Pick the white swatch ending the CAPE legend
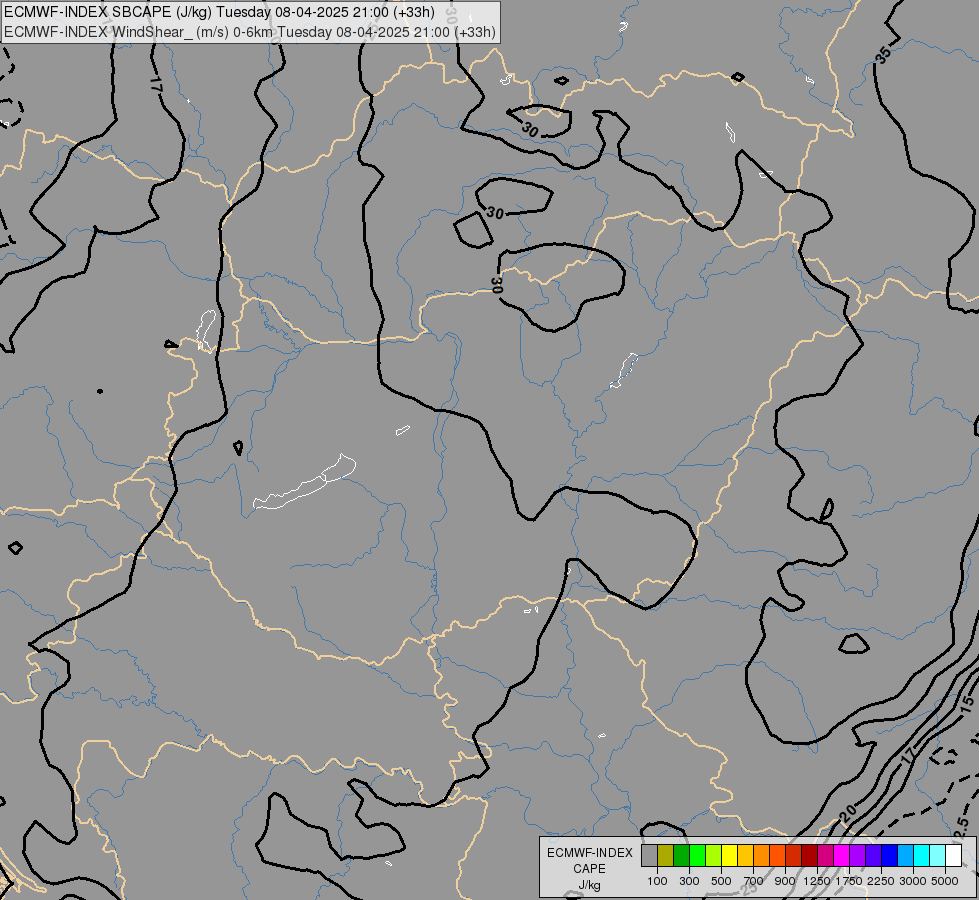This screenshot has width=979, height=900. click(953, 855)
